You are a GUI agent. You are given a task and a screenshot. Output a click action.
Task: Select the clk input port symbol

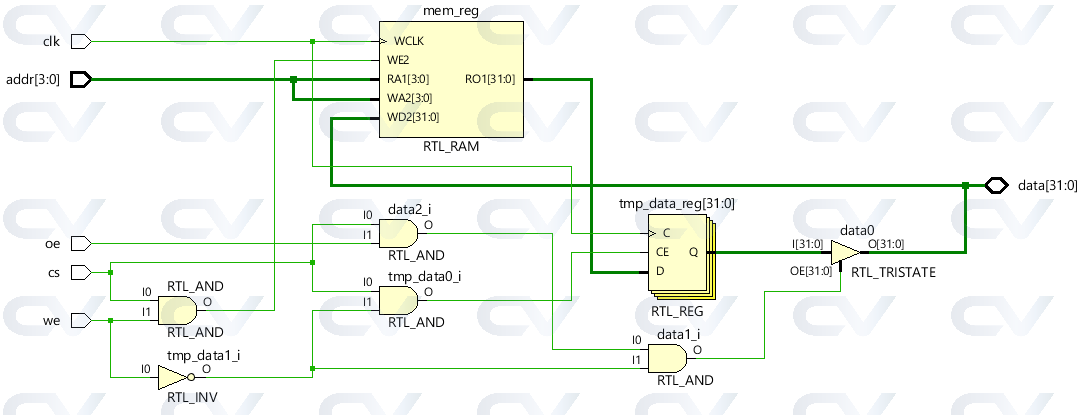point(82,42)
